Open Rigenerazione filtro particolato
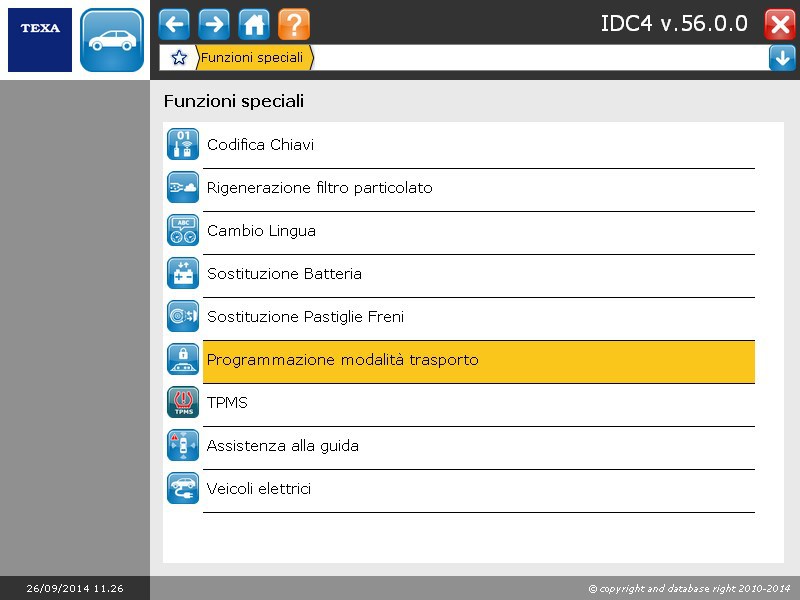 tap(479, 188)
